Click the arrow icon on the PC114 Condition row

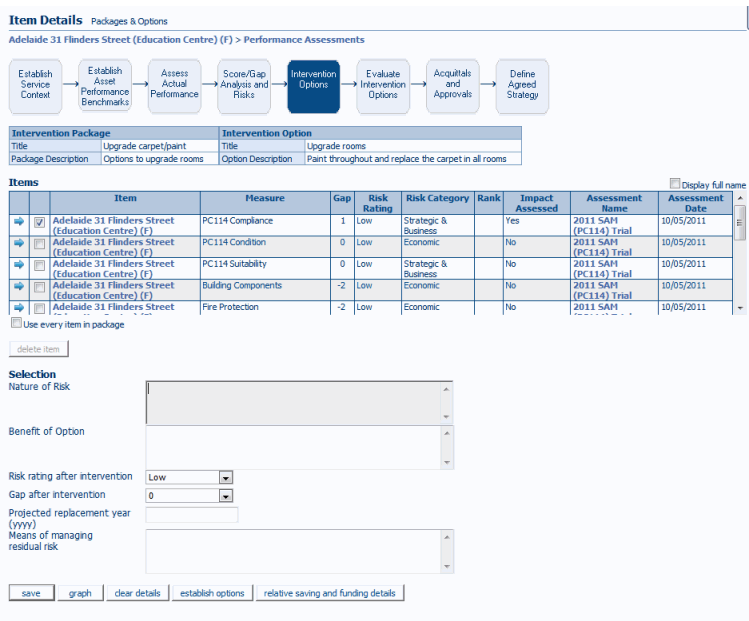tap(19, 243)
